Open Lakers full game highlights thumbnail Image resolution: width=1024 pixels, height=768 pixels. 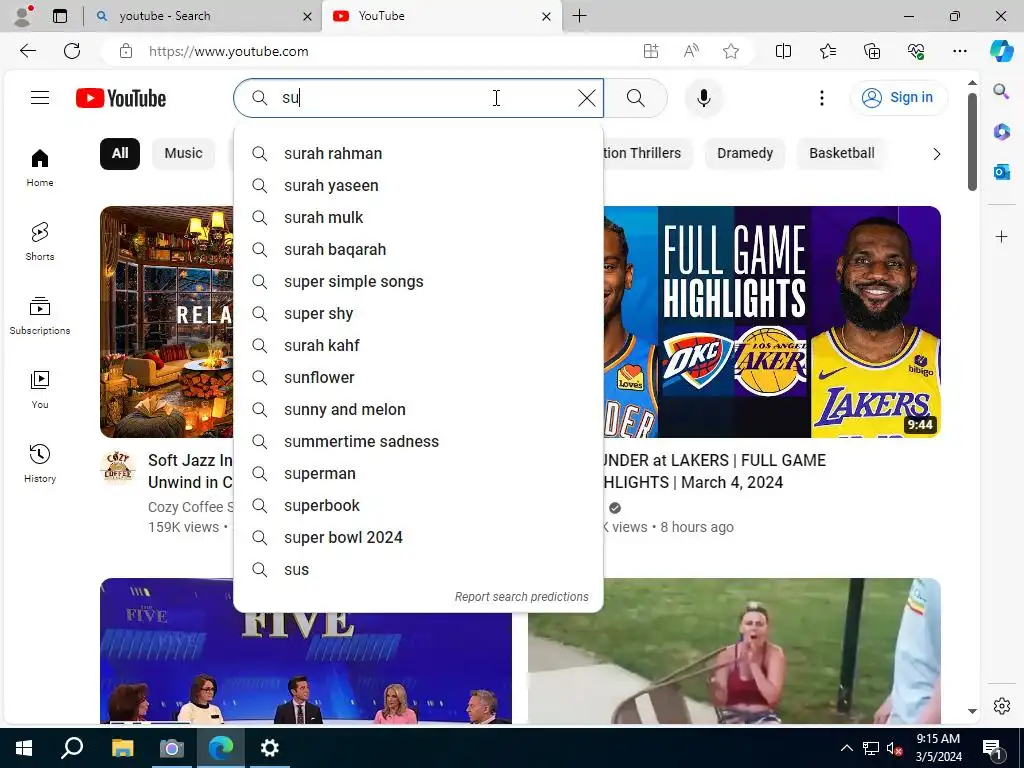pyautogui.click(x=772, y=322)
